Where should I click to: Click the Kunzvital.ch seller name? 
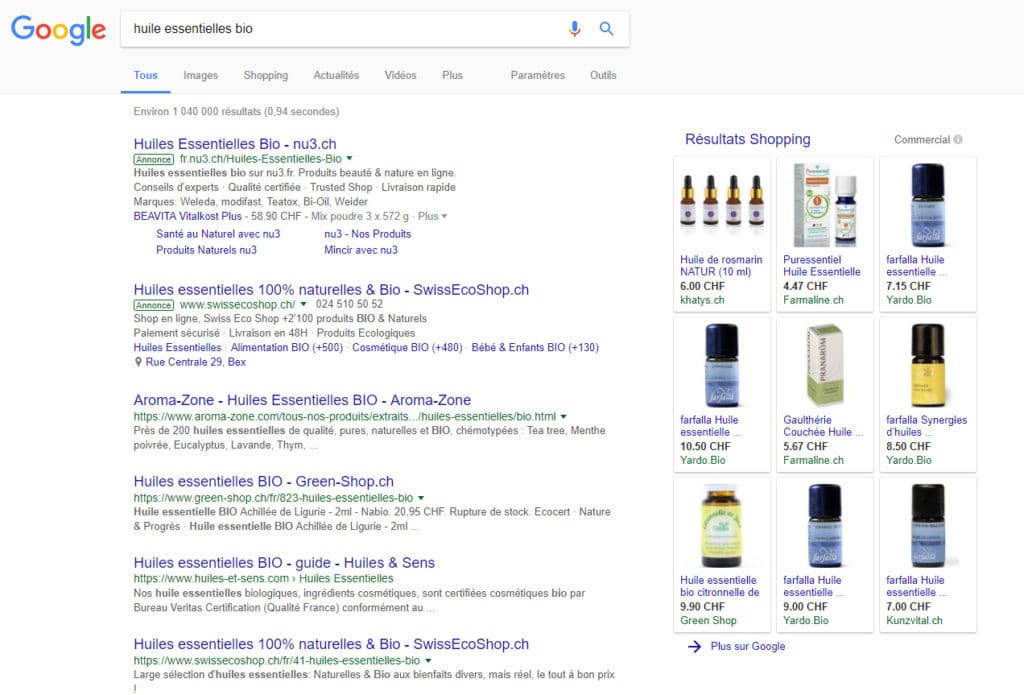click(x=914, y=621)
